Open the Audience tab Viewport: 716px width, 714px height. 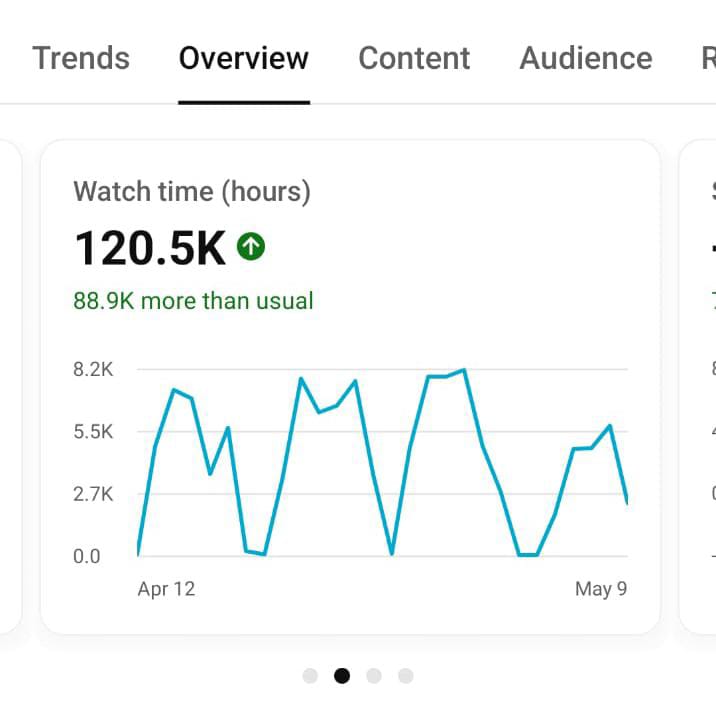point(586,58)
